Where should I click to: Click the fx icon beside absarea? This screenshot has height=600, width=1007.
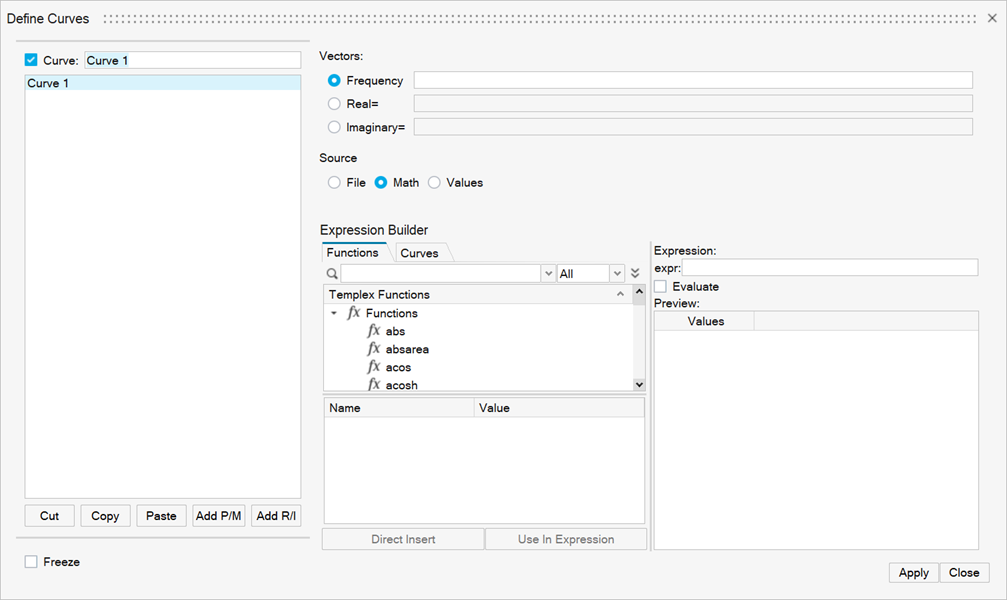point(373,349)
